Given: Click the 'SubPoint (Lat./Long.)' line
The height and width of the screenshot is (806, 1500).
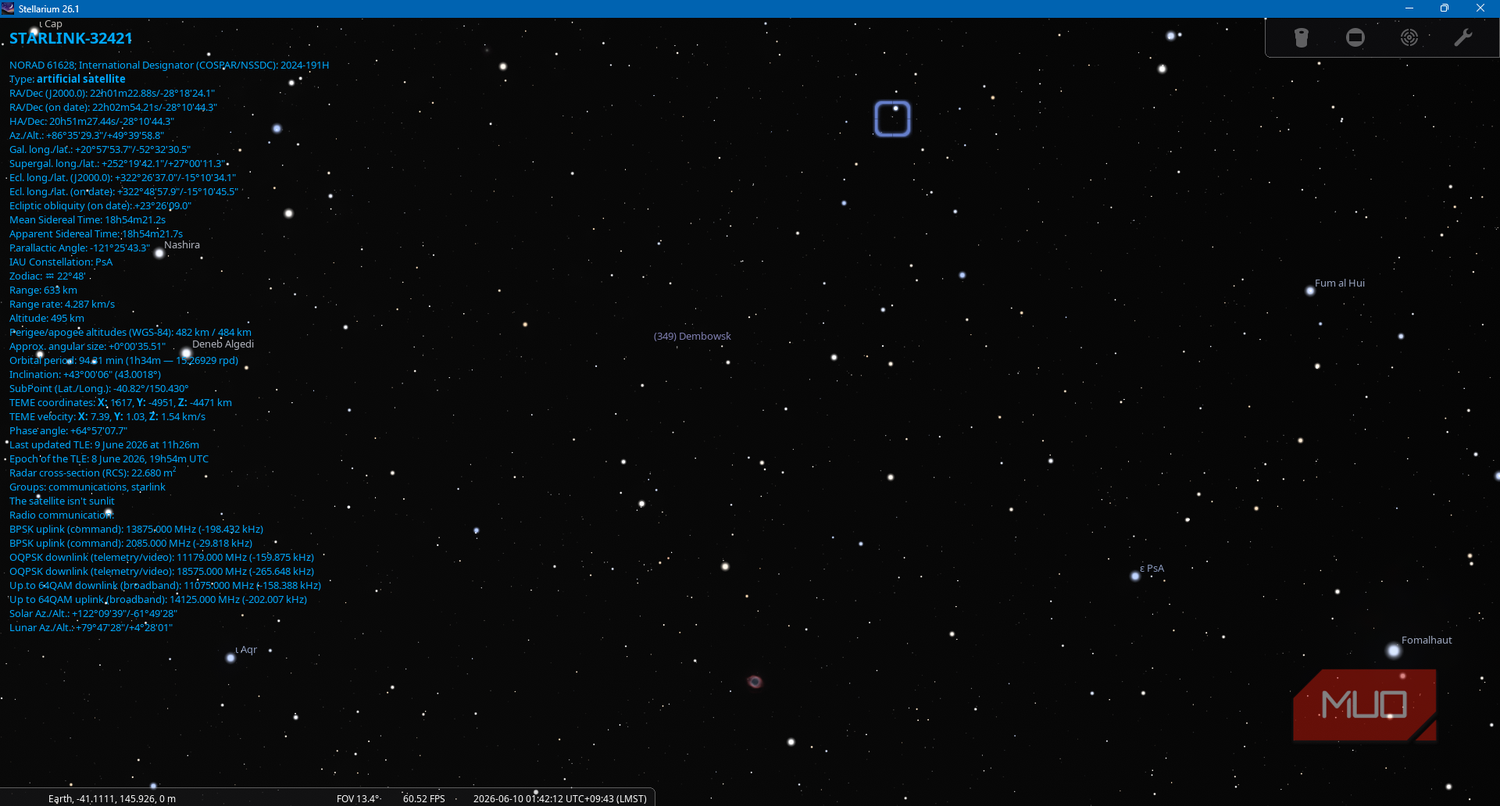Looking at the screenshot, I should (99, 388).
